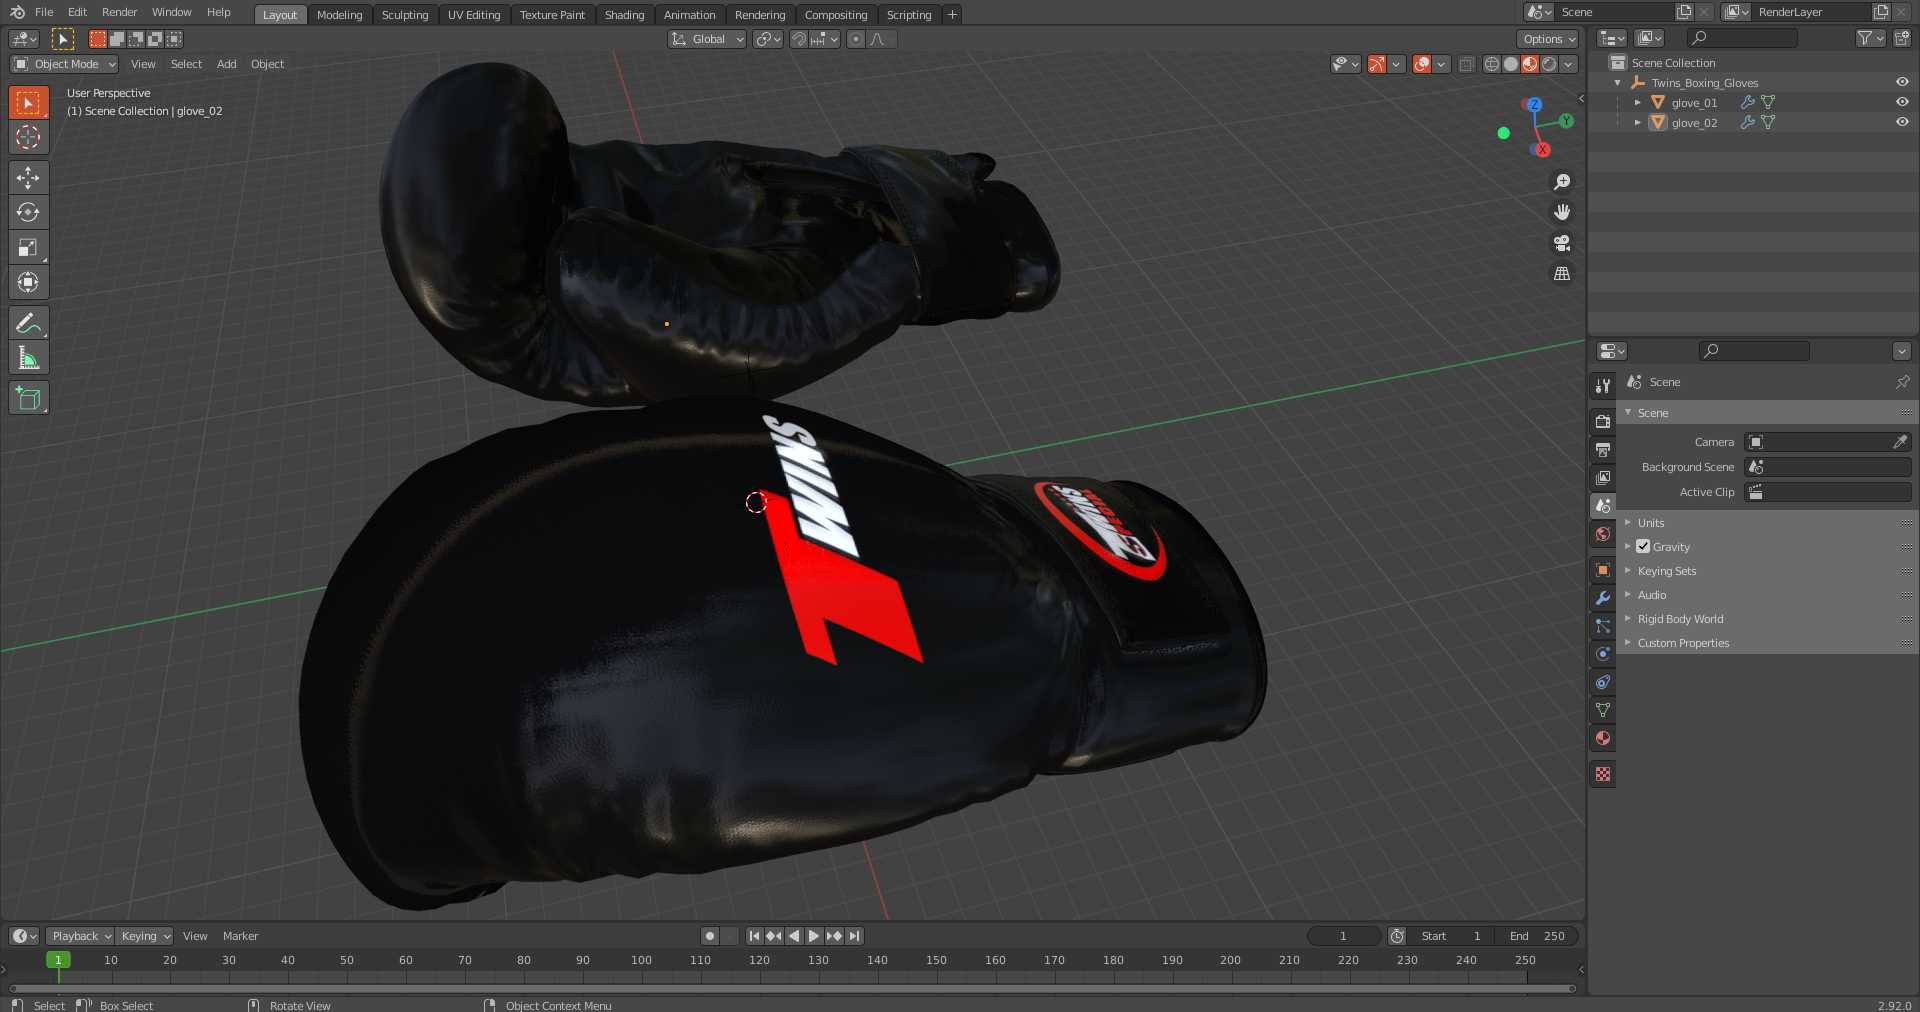
Task: Toggle the Gravity checkbox
Action: (1643, 546)
